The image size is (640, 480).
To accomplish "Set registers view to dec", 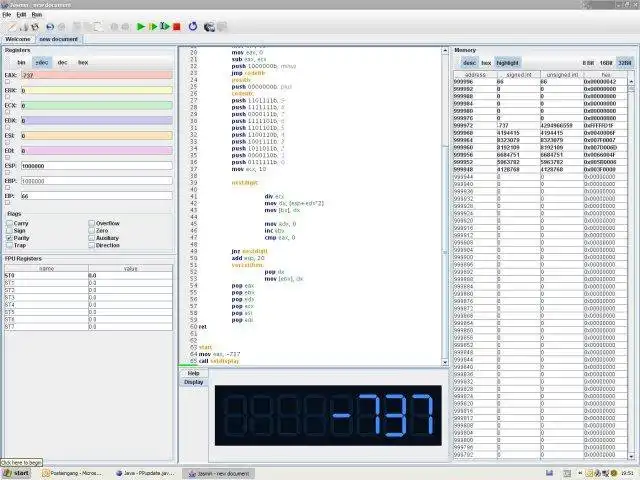I will (62, 62).
